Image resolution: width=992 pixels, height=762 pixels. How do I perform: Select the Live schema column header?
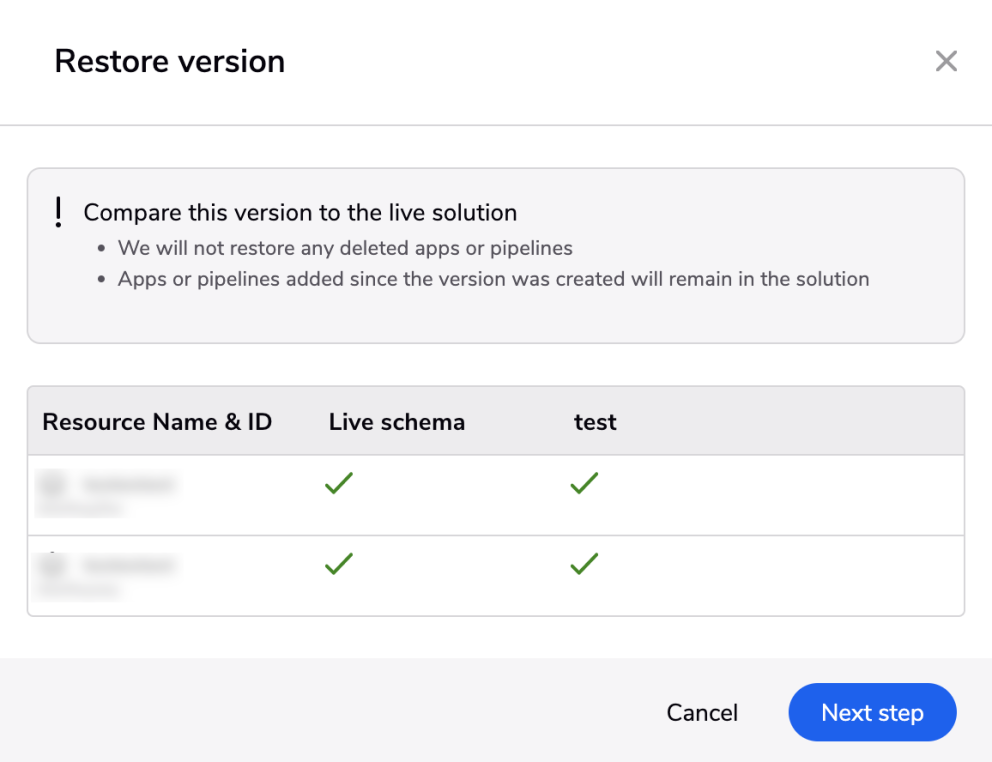click(396, 422)
